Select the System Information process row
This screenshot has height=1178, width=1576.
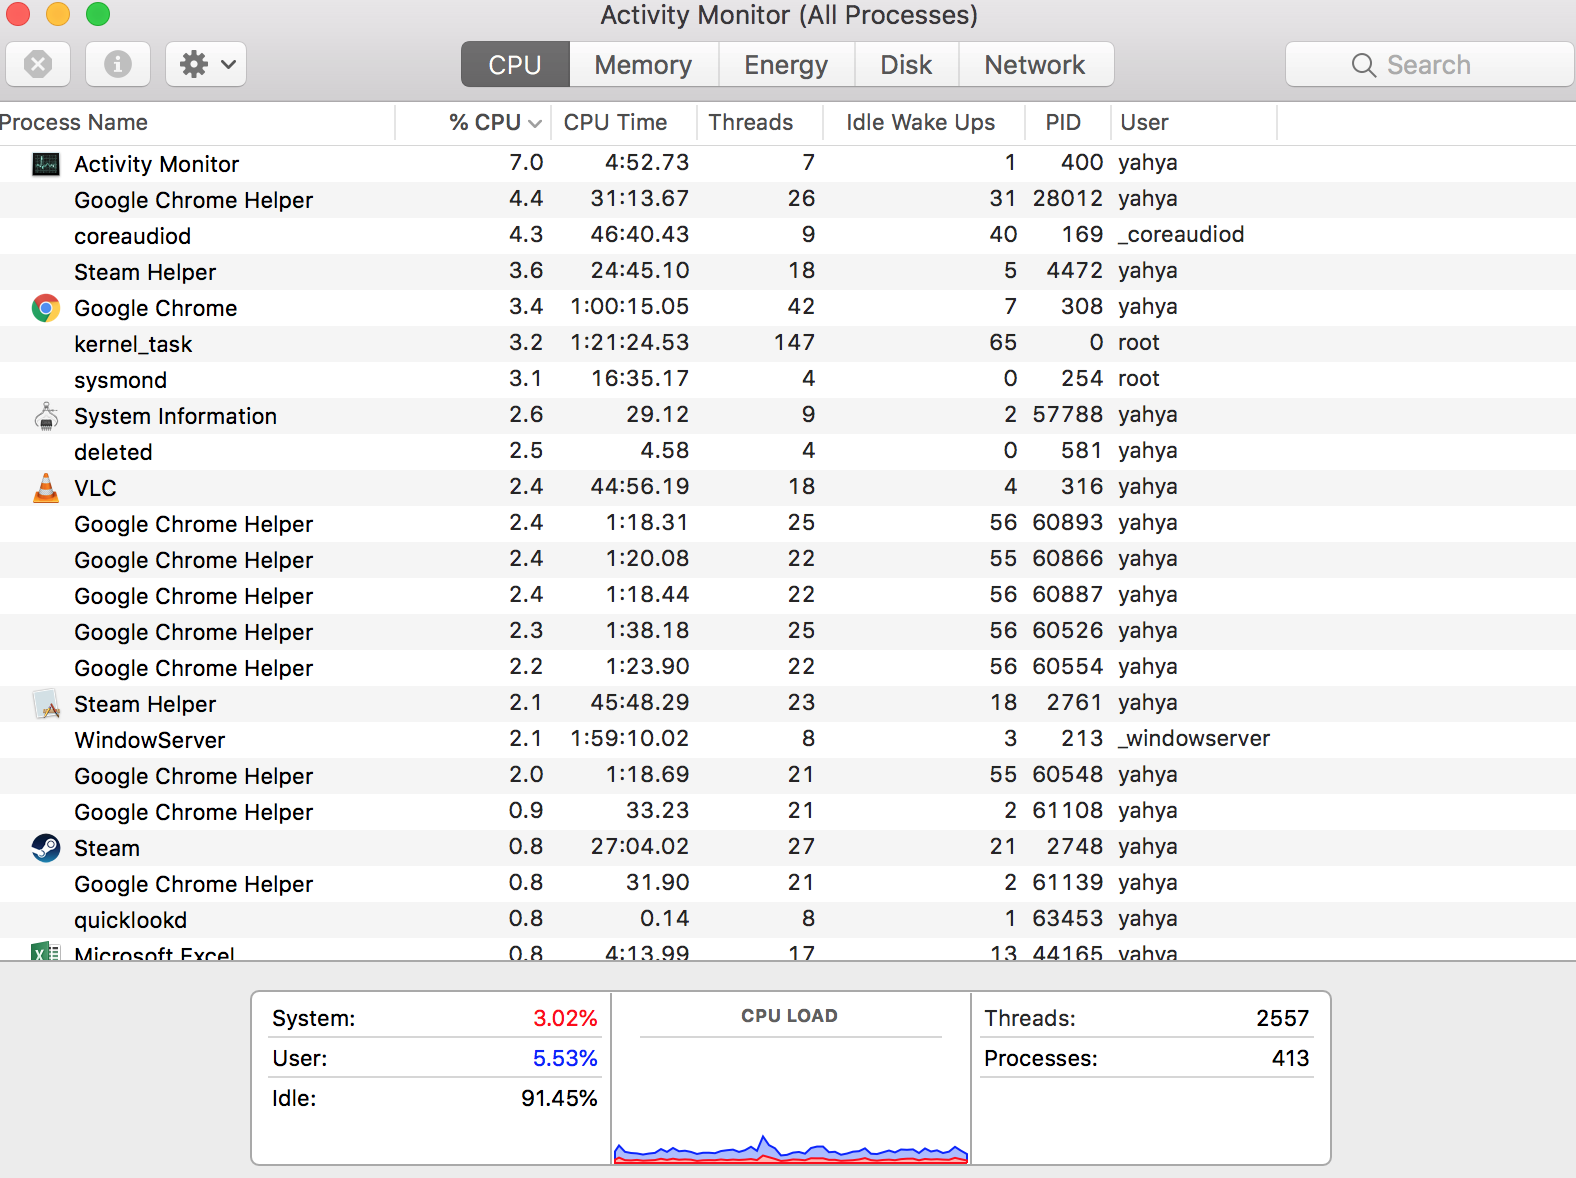(788, 416)
